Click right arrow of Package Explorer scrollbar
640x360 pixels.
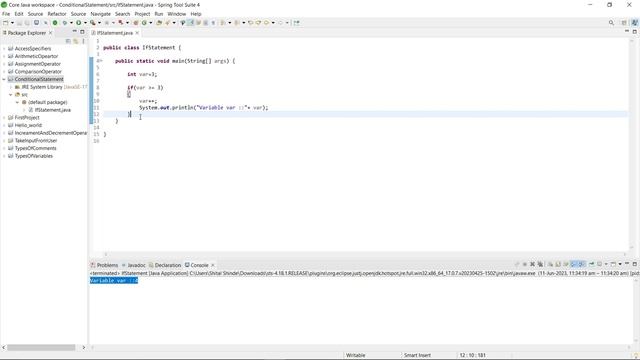tap(84, 347)
